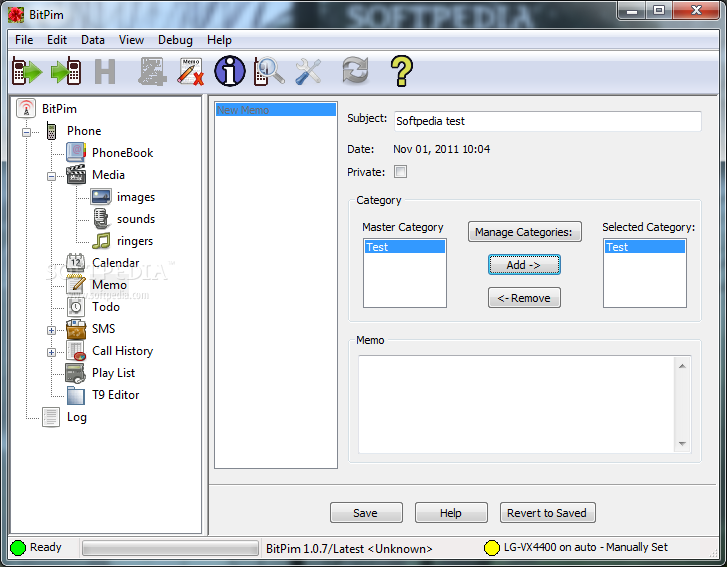Click the Play List icon
The width and height of the screenshot is (727, 567).
tap(76, 373)
